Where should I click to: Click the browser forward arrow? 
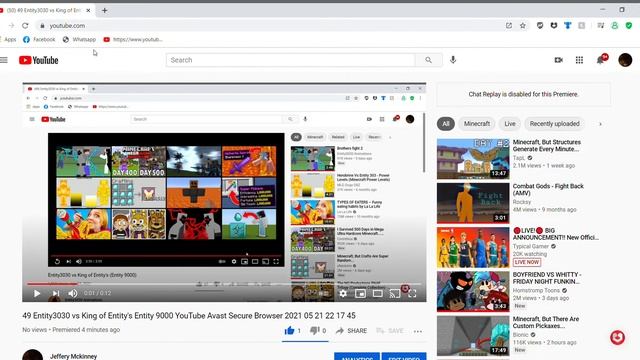click(11, 25)
